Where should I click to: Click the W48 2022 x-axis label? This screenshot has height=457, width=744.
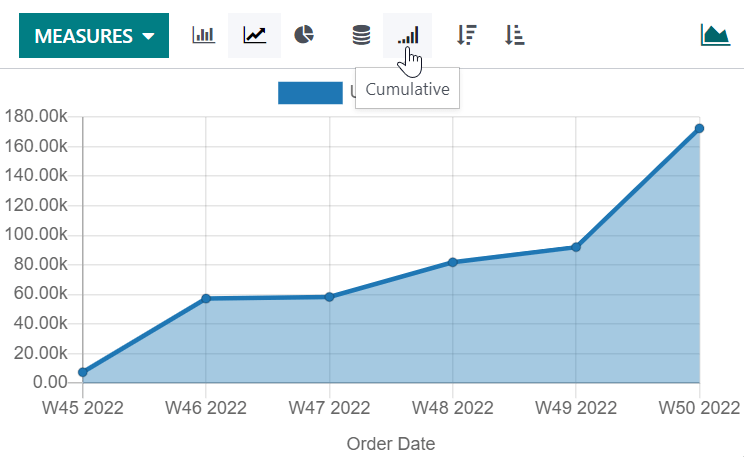(x=453, y=408)
